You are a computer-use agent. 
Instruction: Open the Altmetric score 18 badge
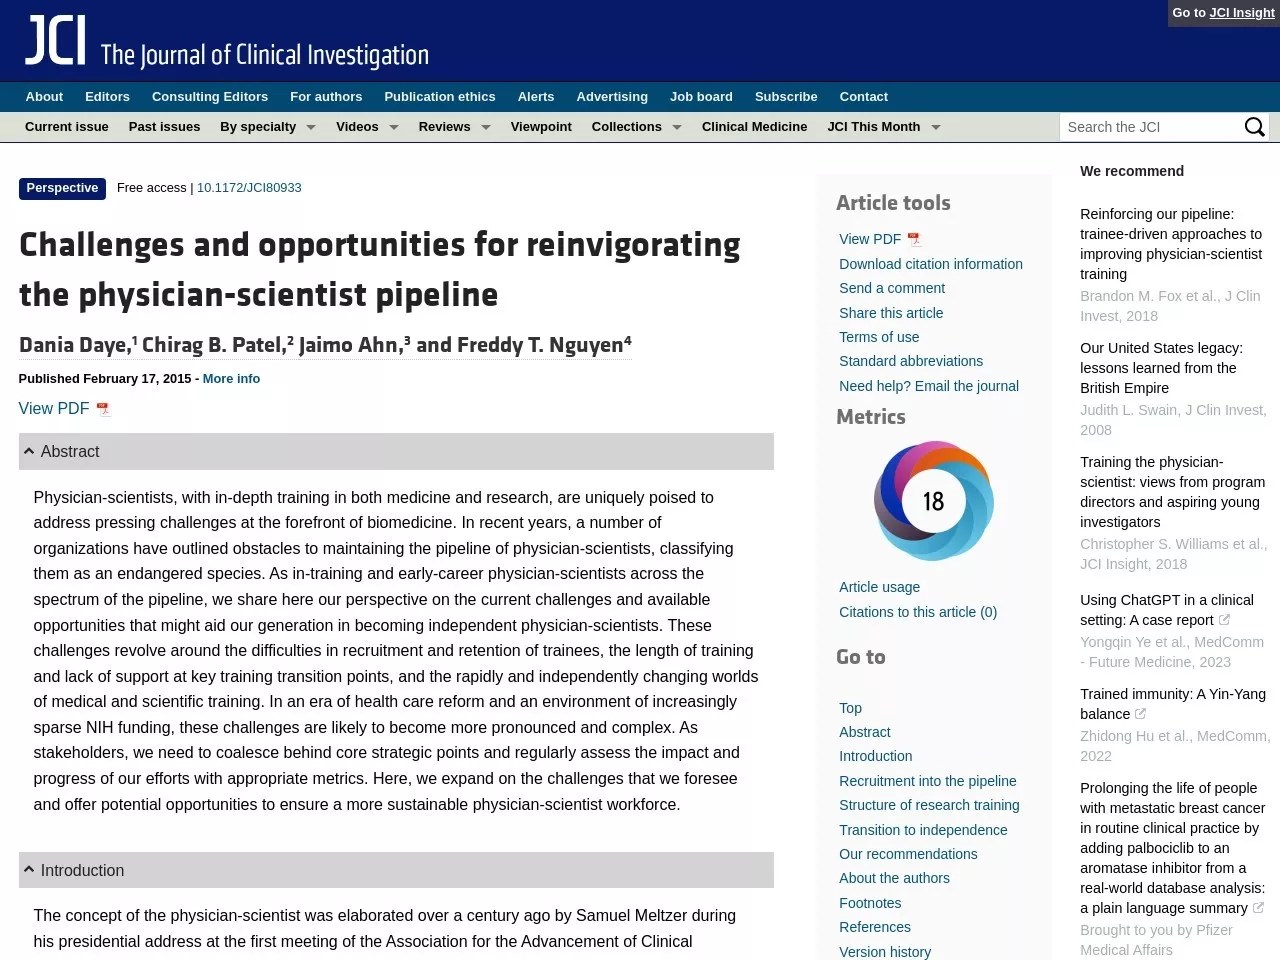933,500
